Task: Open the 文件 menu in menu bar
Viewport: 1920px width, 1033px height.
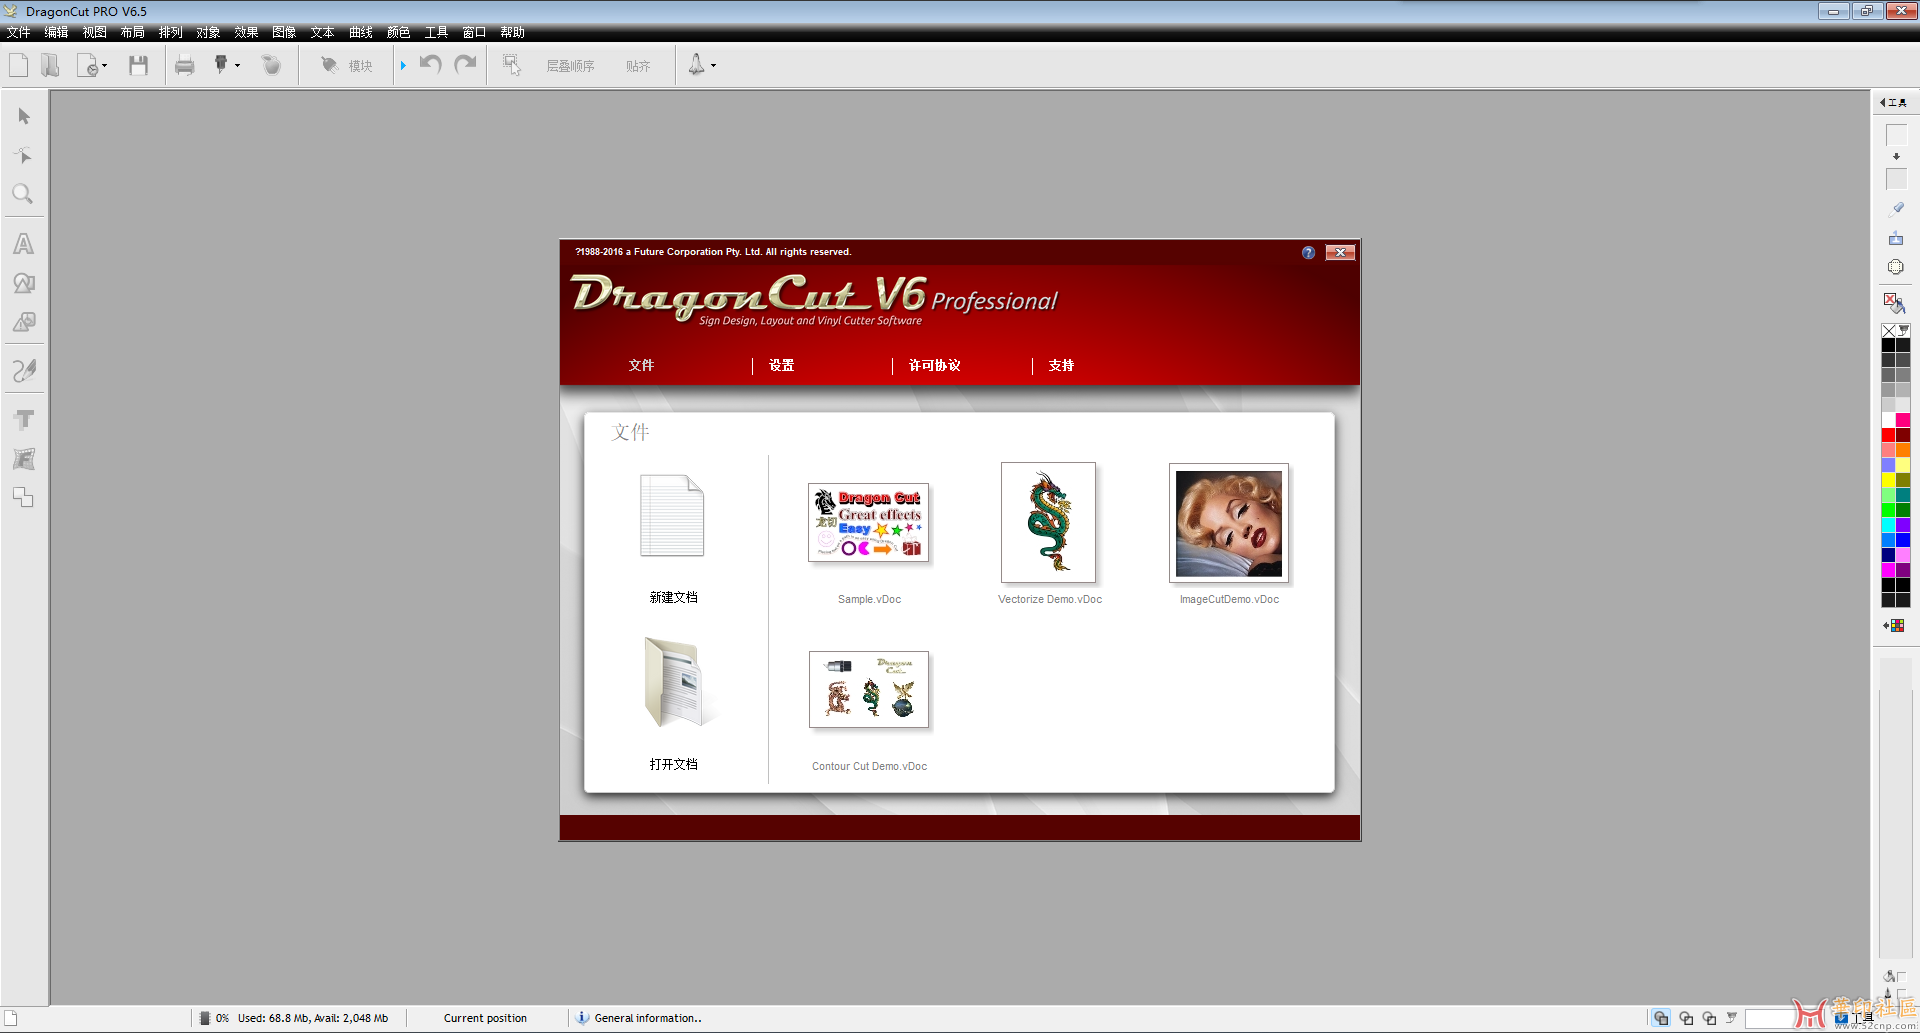Action: point(19,33)
